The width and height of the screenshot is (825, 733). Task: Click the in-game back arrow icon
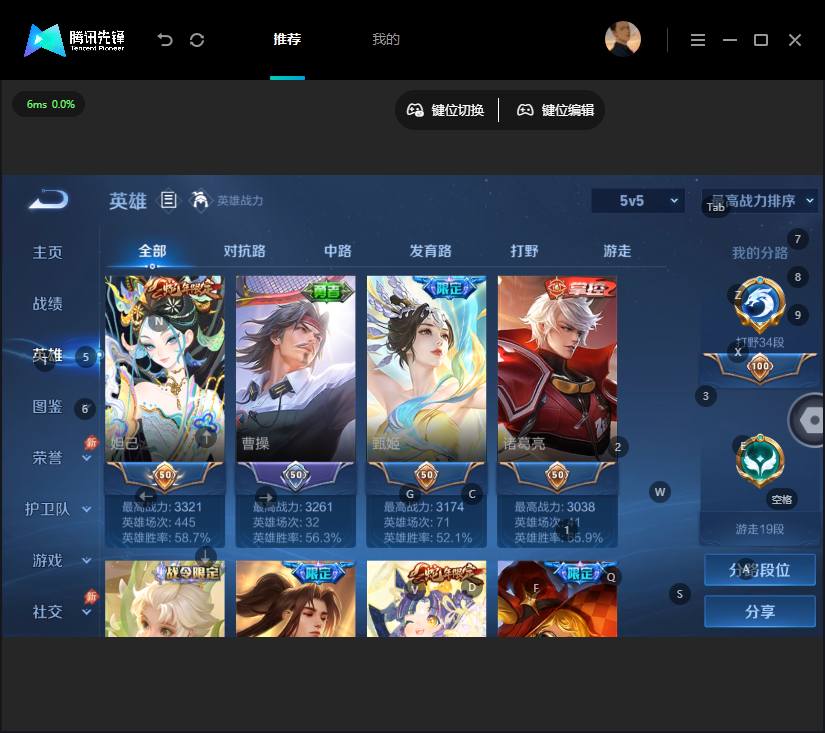pyautogui.click(x=48, y=199)
